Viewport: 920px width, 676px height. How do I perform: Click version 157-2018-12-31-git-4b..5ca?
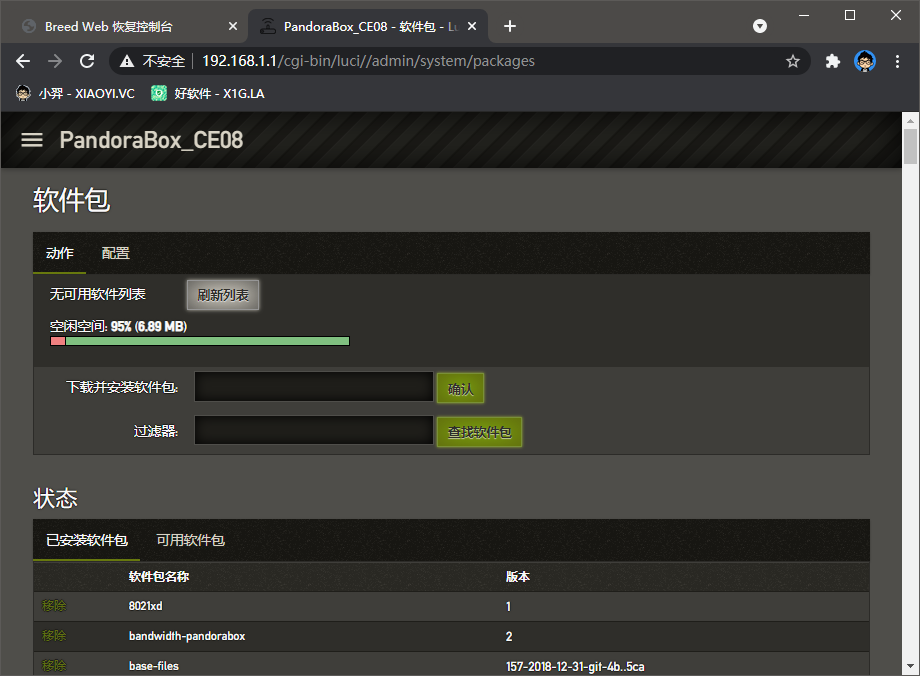tap(575, 666)
